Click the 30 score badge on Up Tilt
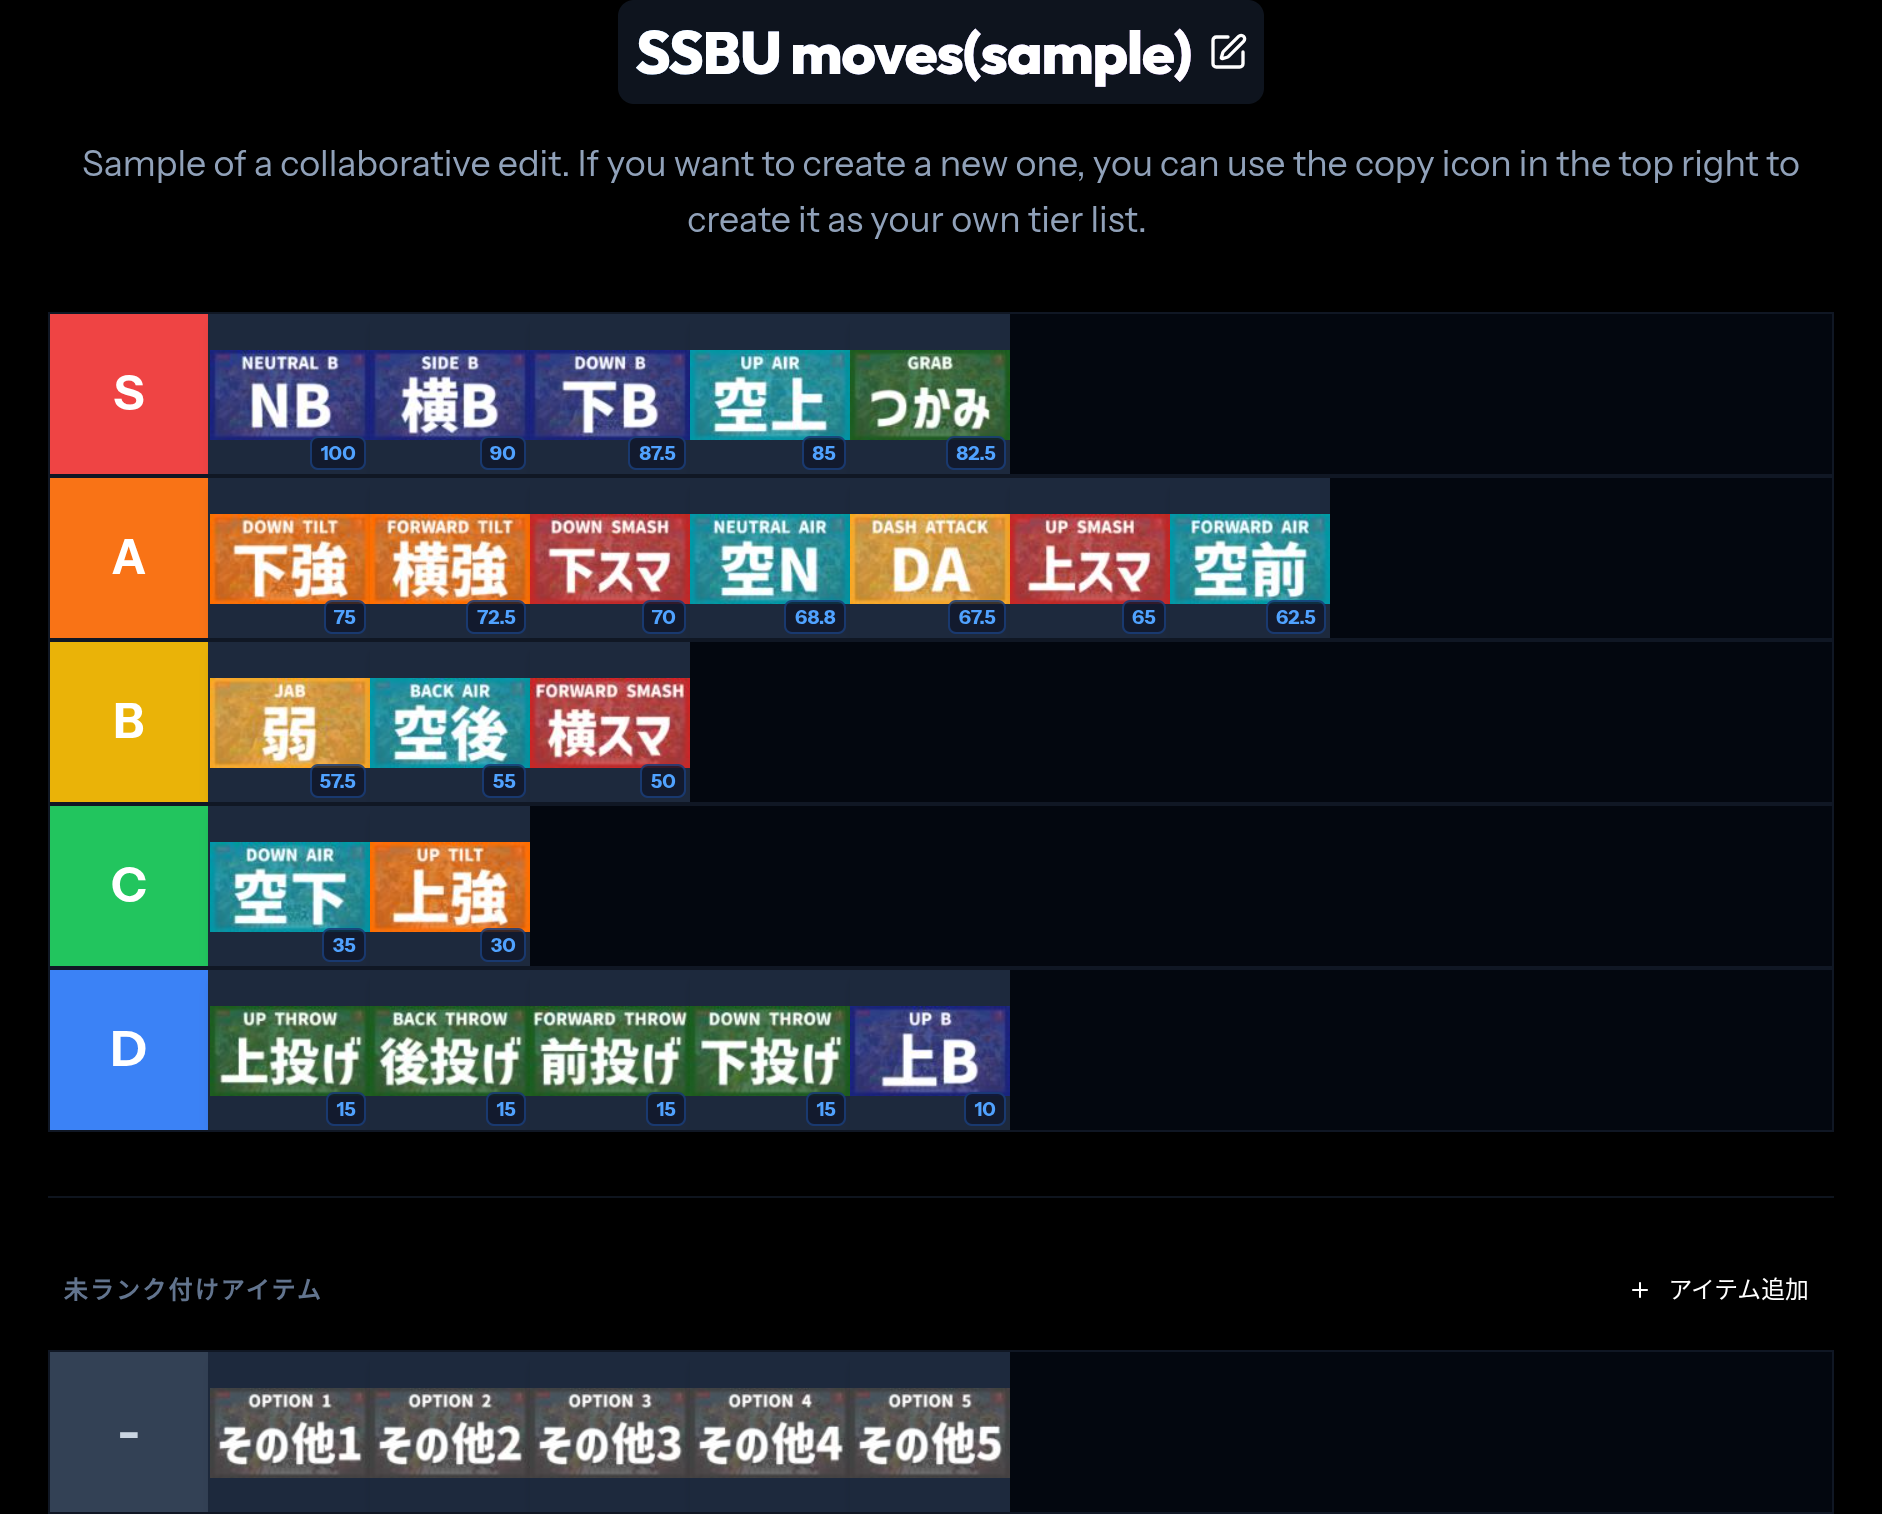Image resolution: width=1882 pixels, height=1514 pixels. (x=503, y=945)
